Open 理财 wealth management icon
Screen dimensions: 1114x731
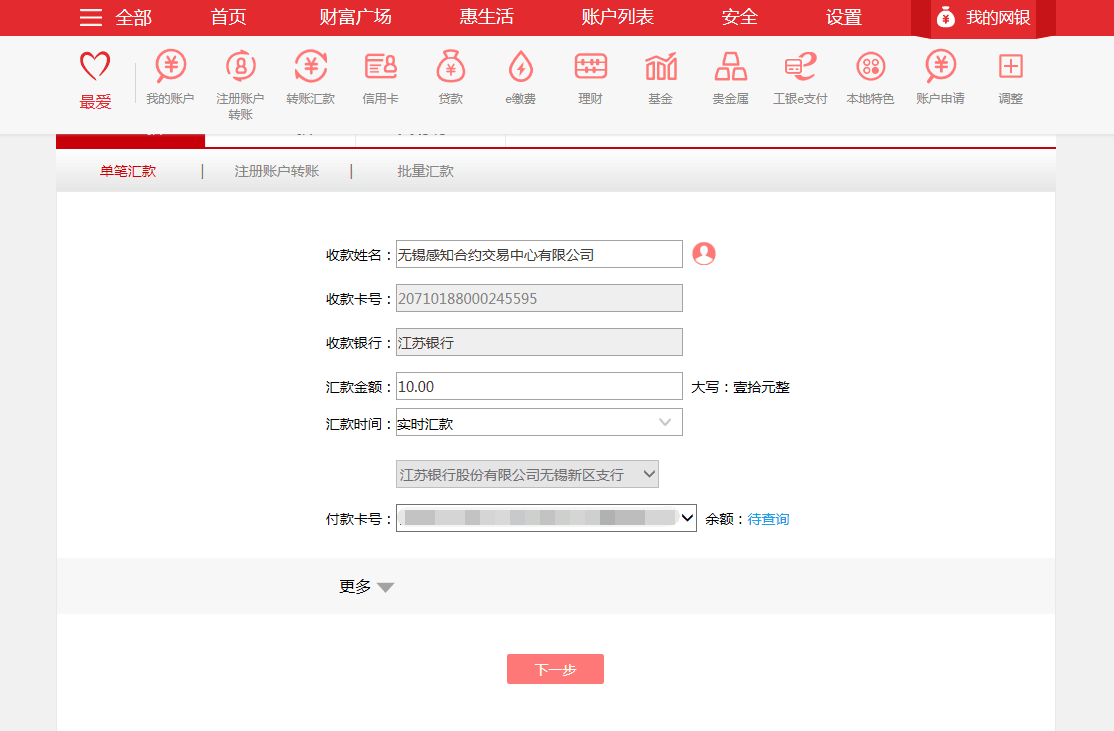590,66
